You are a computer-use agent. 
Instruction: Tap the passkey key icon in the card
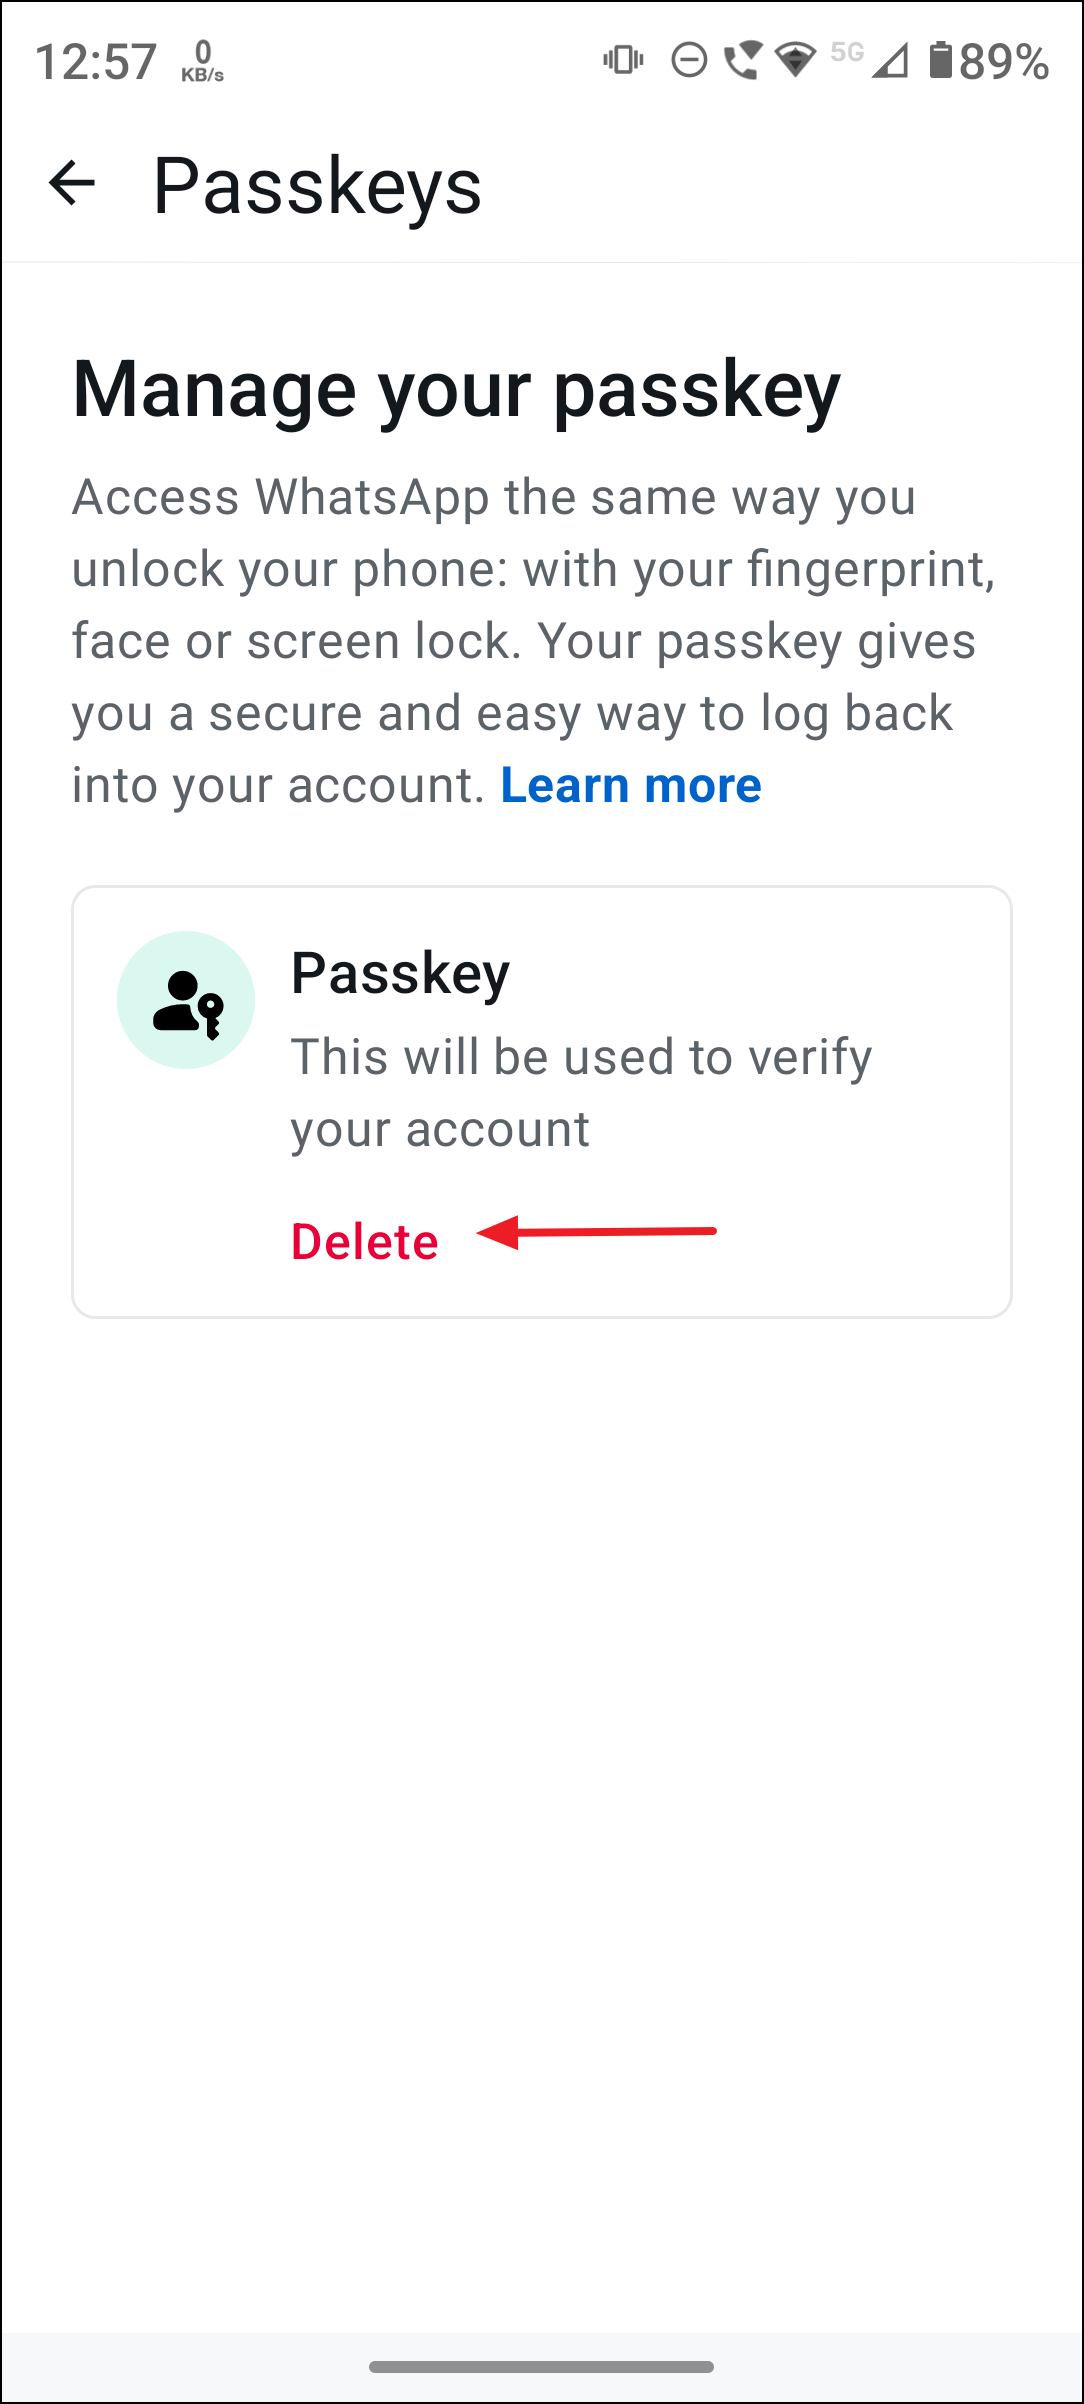click(186, 1000)
